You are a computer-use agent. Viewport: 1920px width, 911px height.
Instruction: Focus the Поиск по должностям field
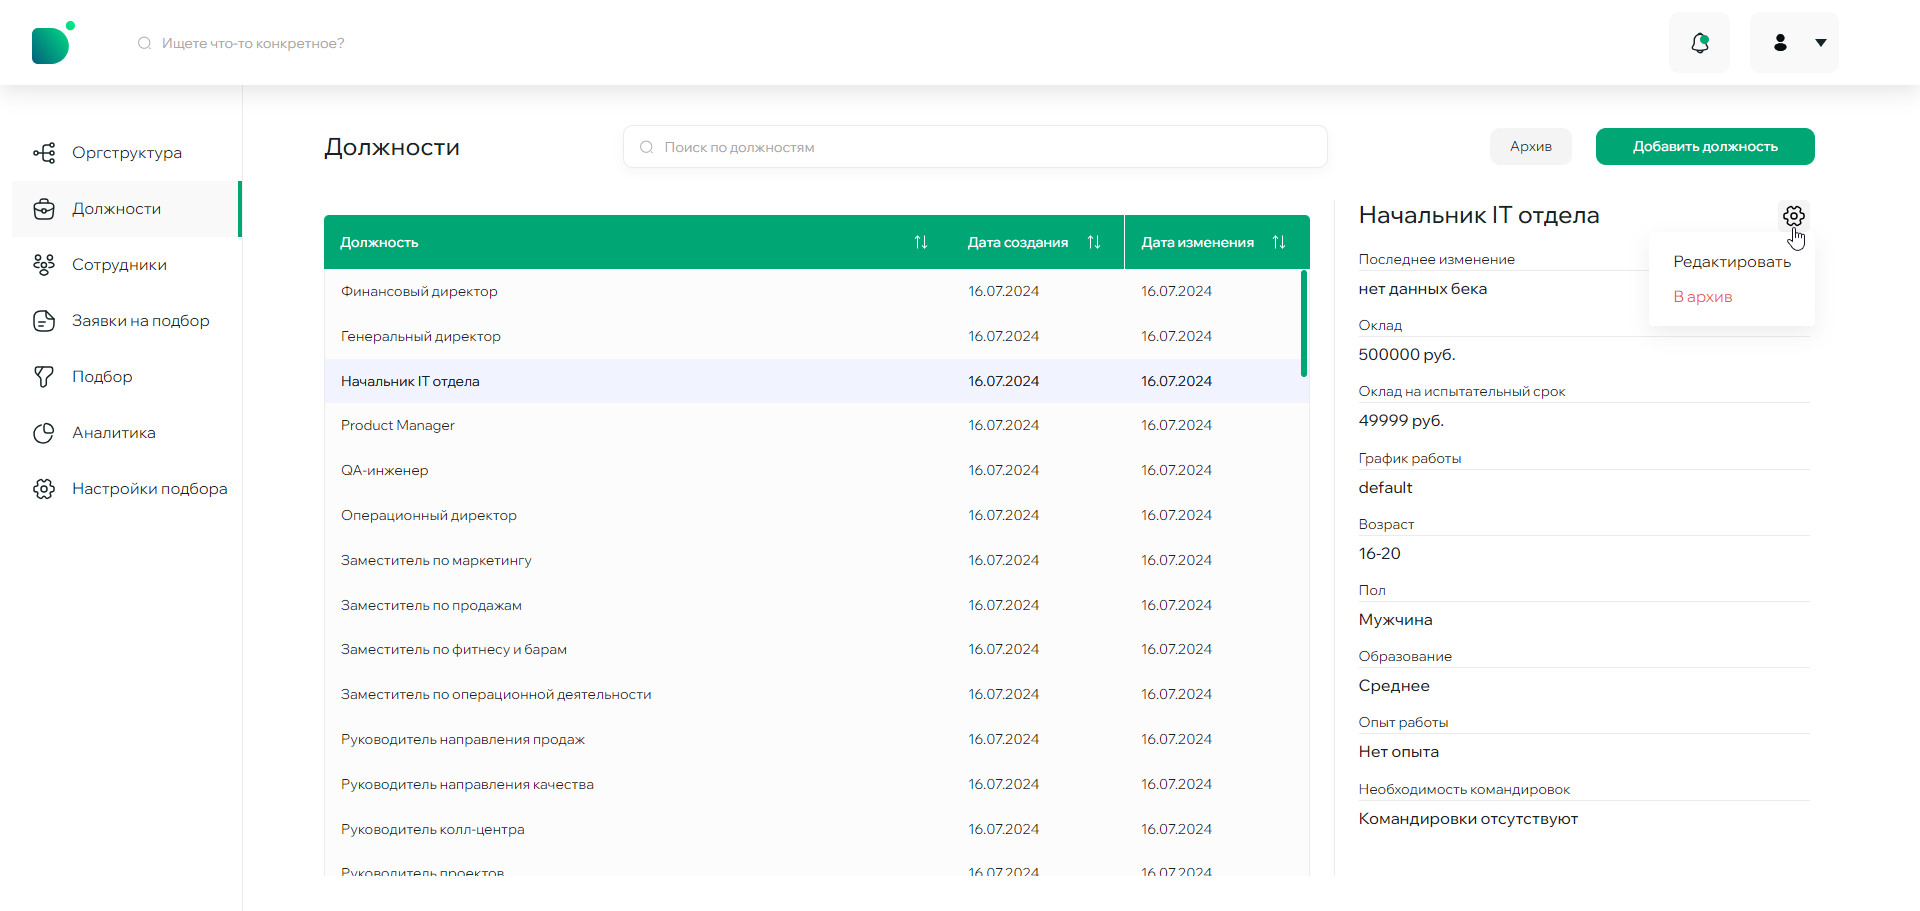(975, 147)
